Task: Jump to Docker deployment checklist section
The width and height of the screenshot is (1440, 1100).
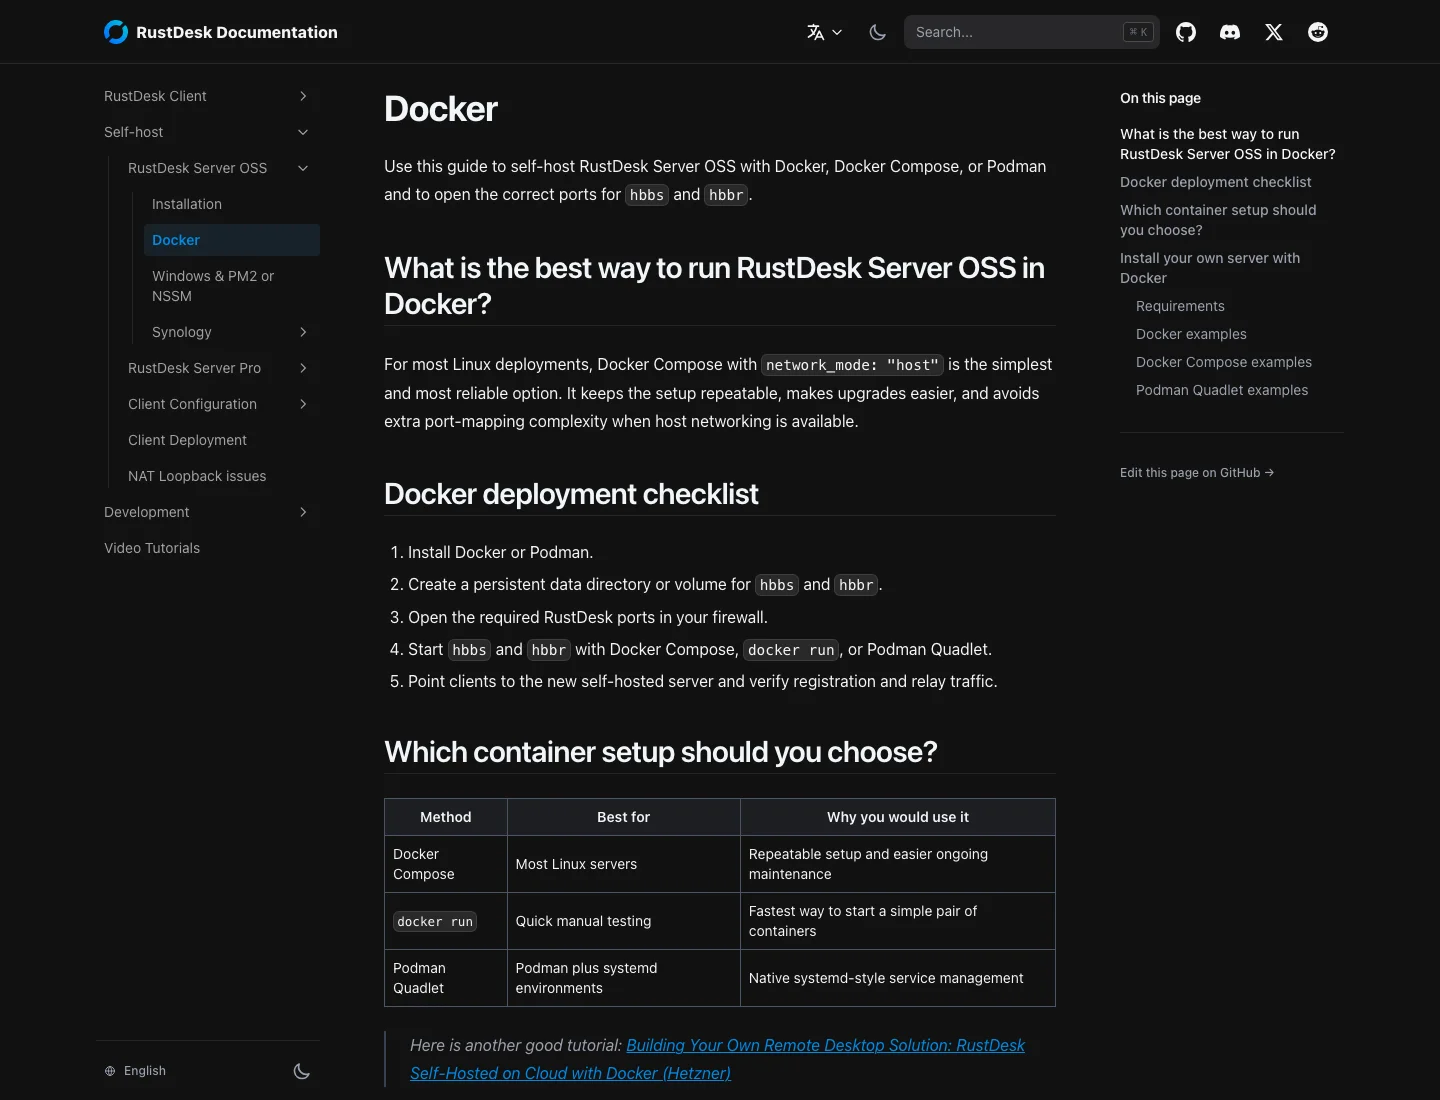Action: pyautogui.click(x=1215, y=182)
